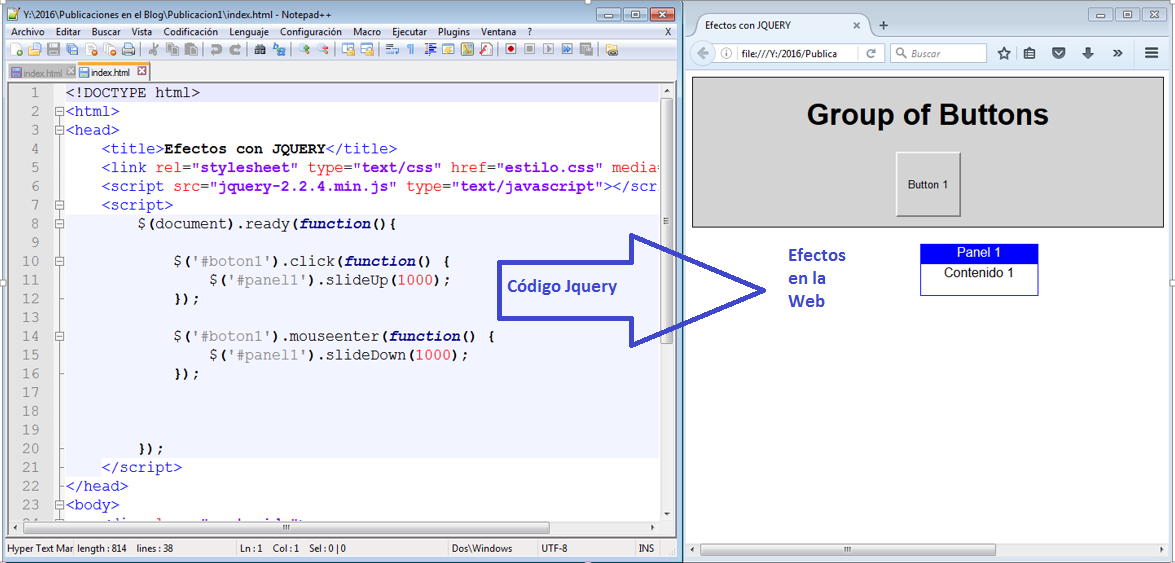This screenshot has height=563, width=1175.
Task: Open the Document Map toolbar icon
Action: coord(466,50)
